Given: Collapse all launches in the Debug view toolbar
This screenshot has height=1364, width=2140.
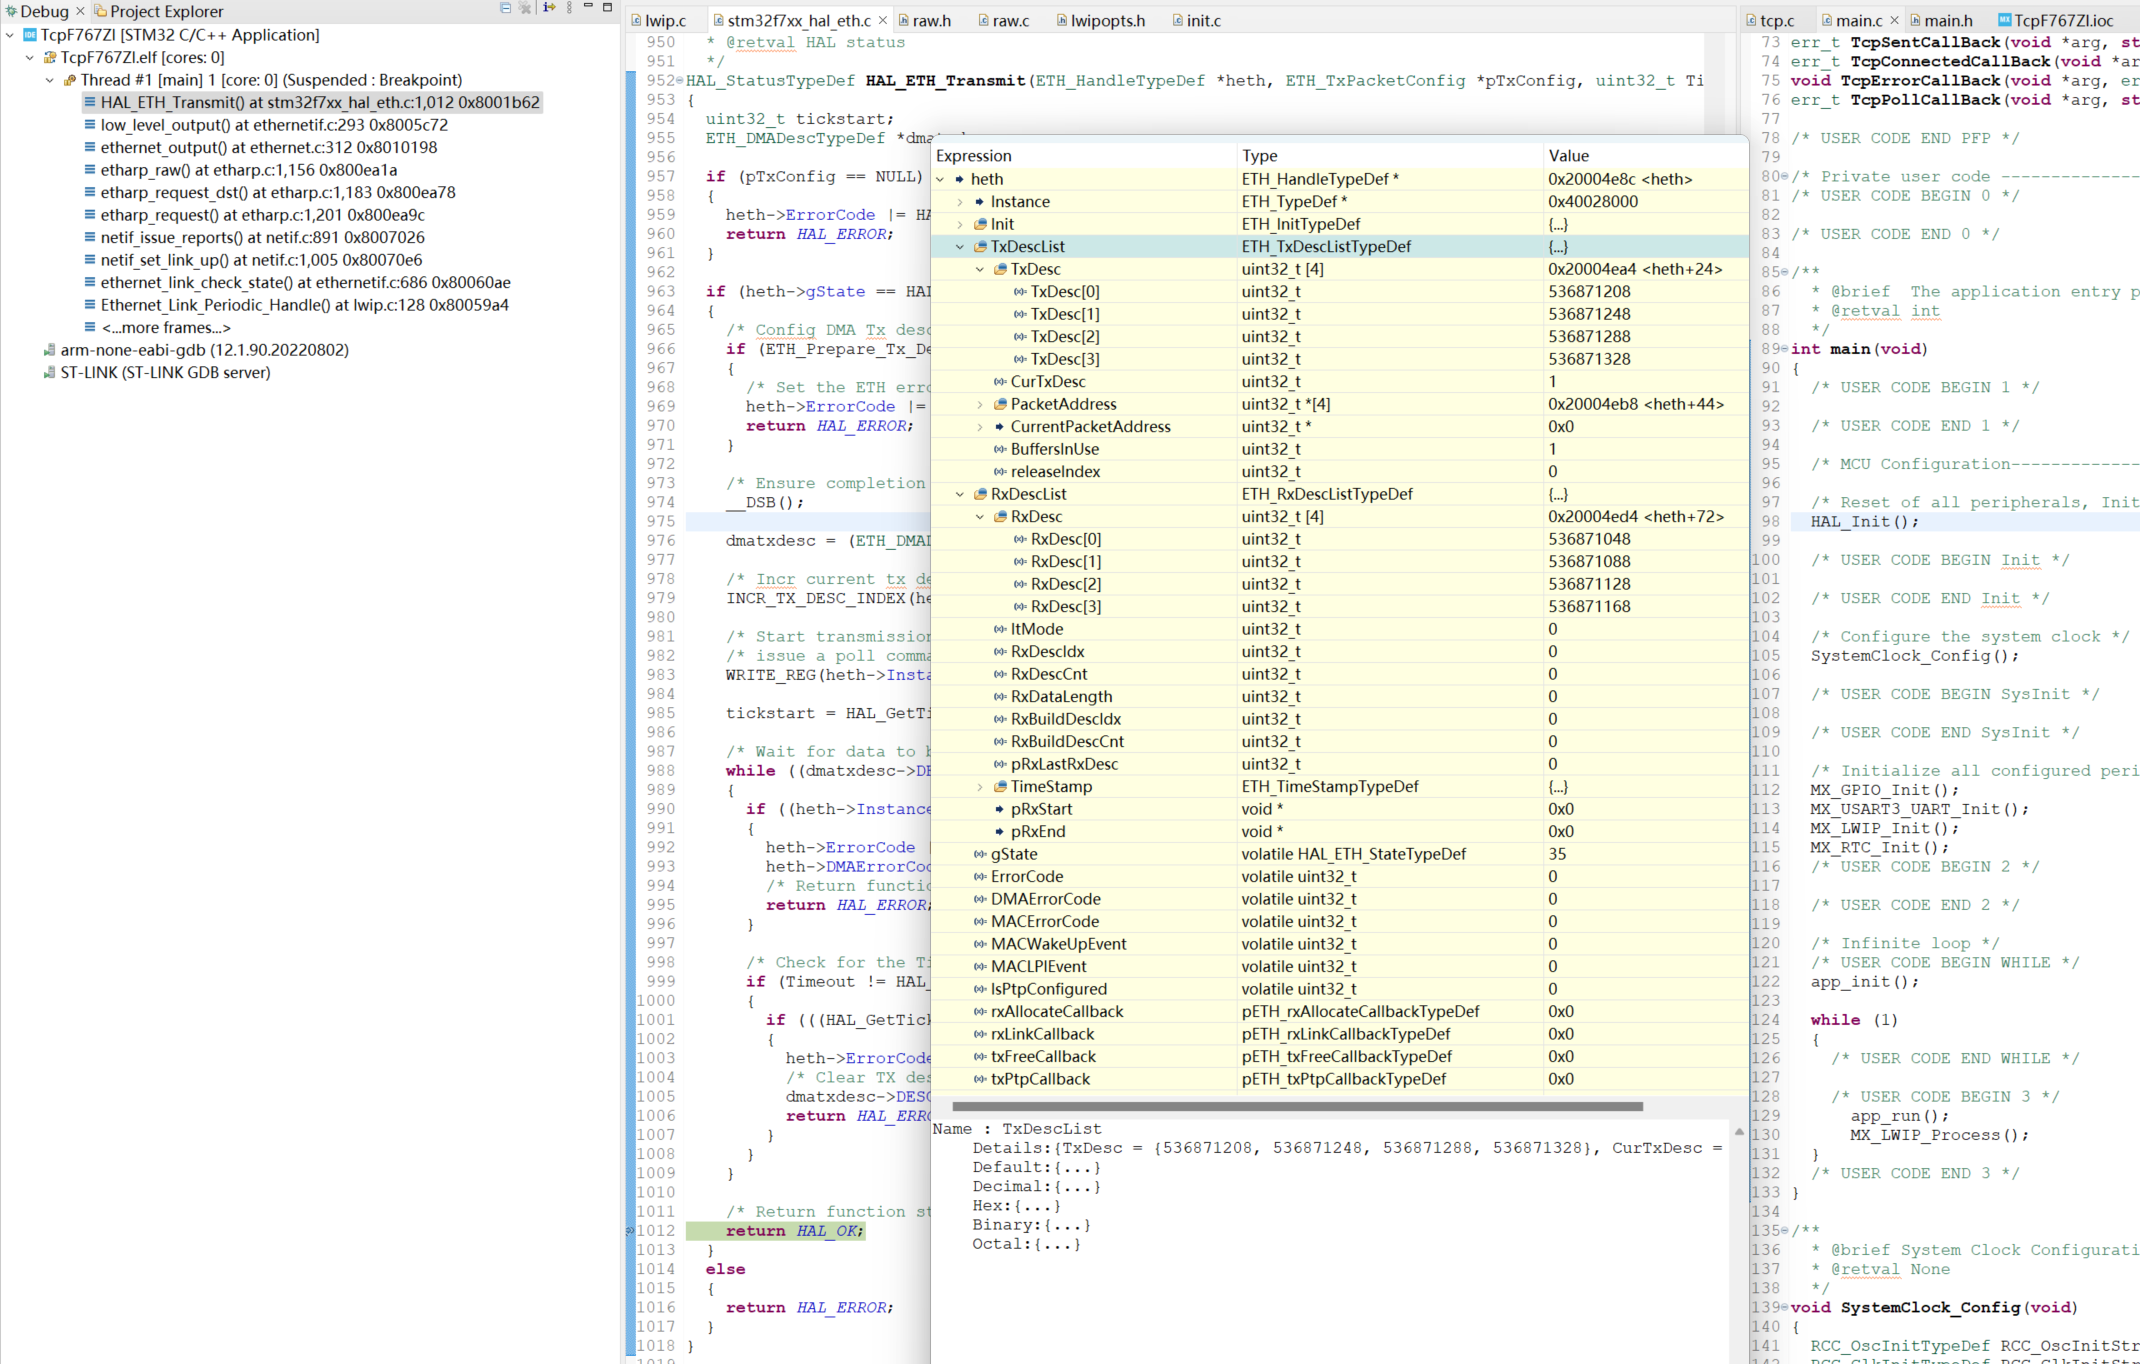Looking at the screenshot, I should coord(504,8).
